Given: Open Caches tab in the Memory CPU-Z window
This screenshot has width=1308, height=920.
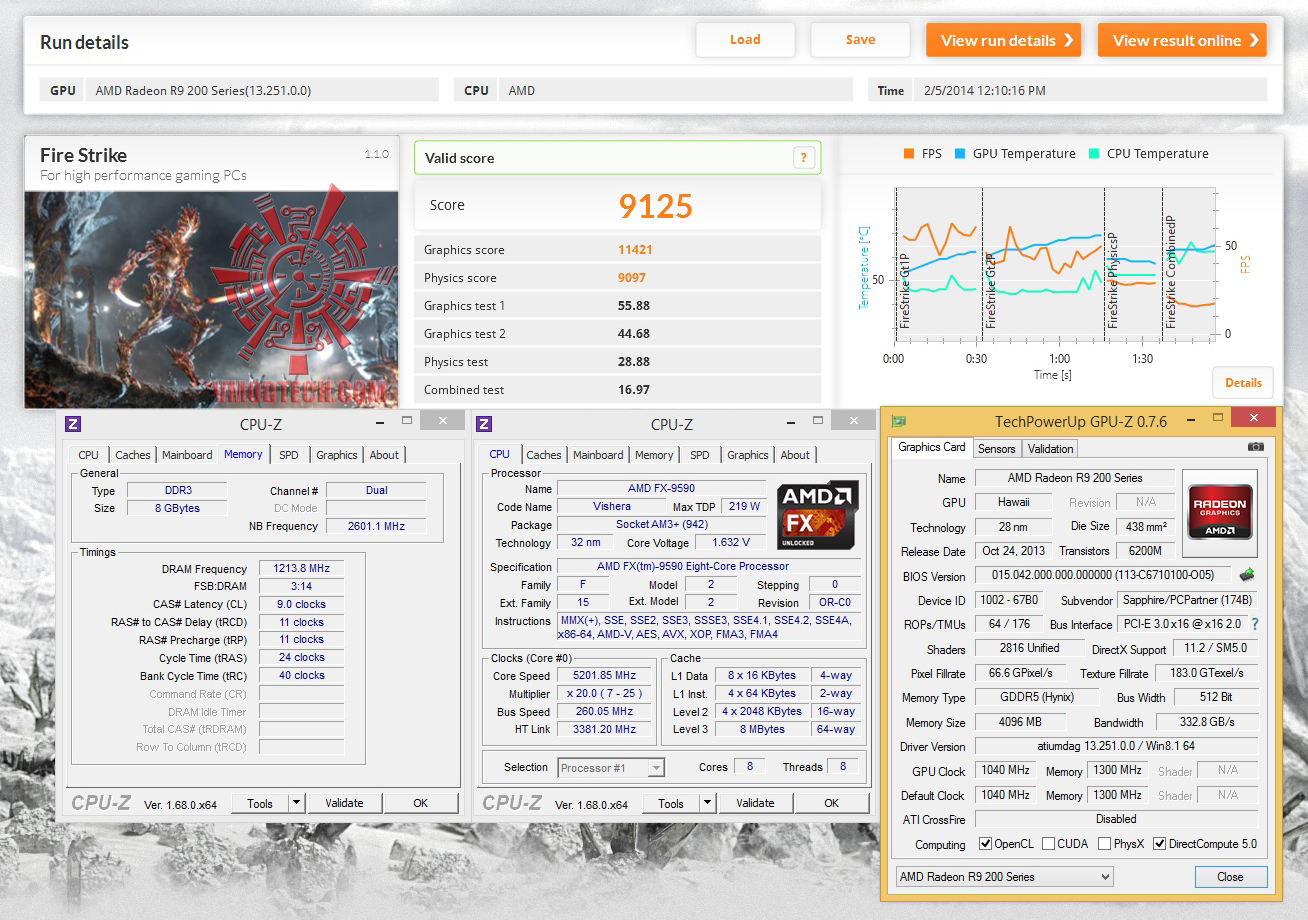Looking at the screenshot, I should pyautogui.click(x=132, y=455).
